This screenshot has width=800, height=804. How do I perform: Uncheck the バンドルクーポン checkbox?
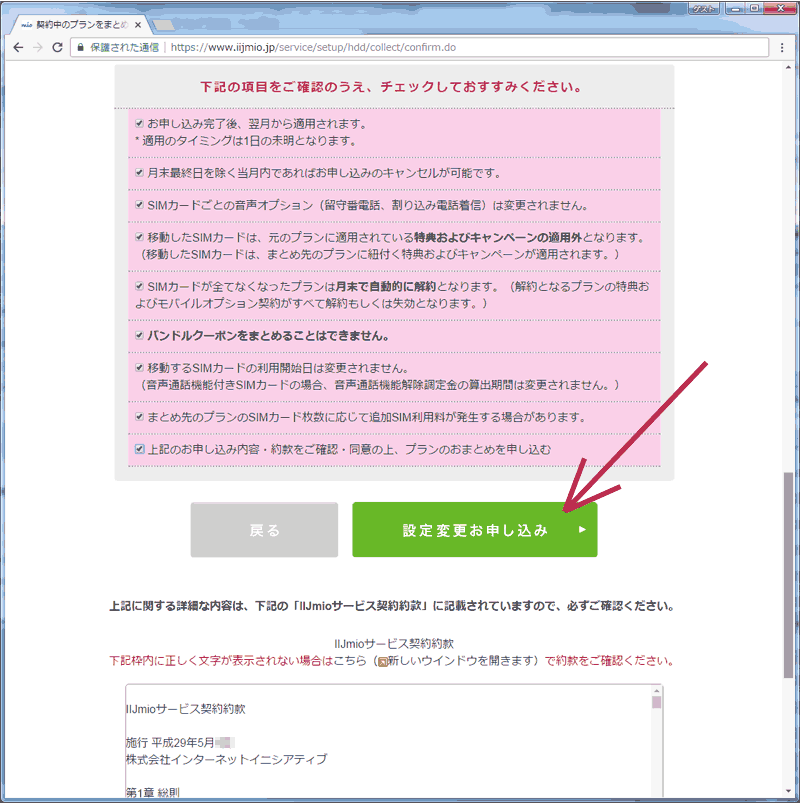pos(140,336)
